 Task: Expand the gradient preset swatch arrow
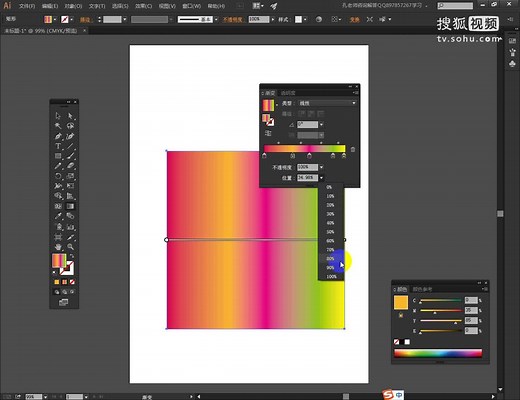277,105
